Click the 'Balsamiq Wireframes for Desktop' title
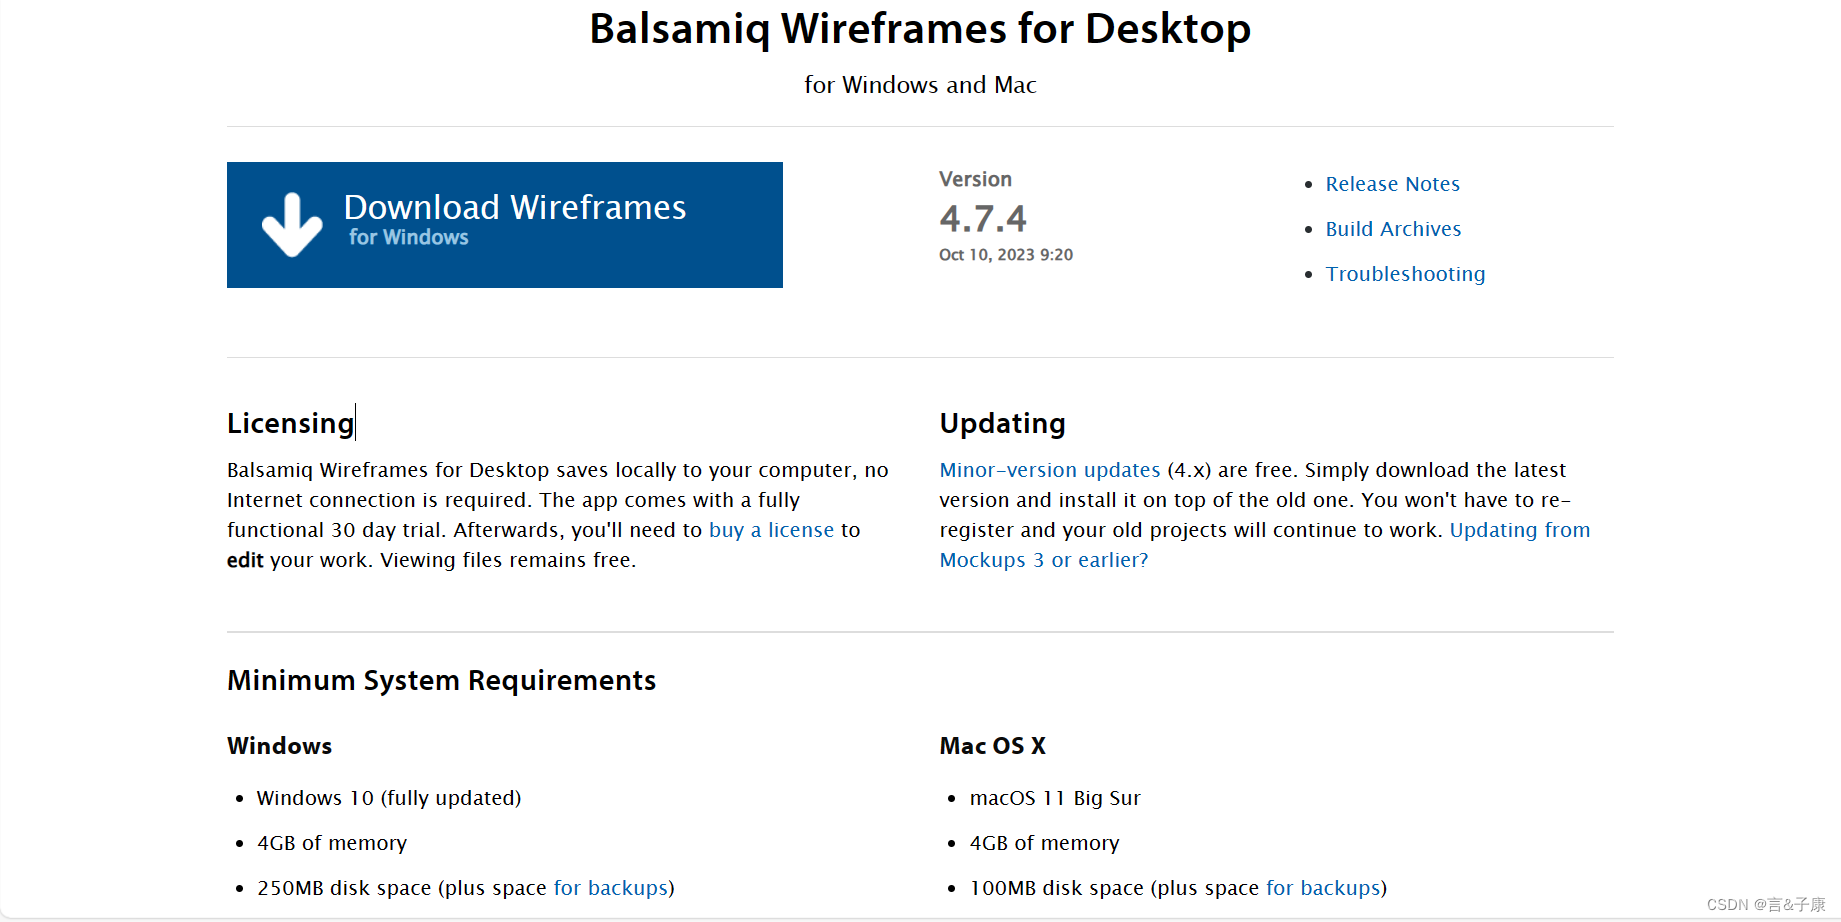 (920, 29)
